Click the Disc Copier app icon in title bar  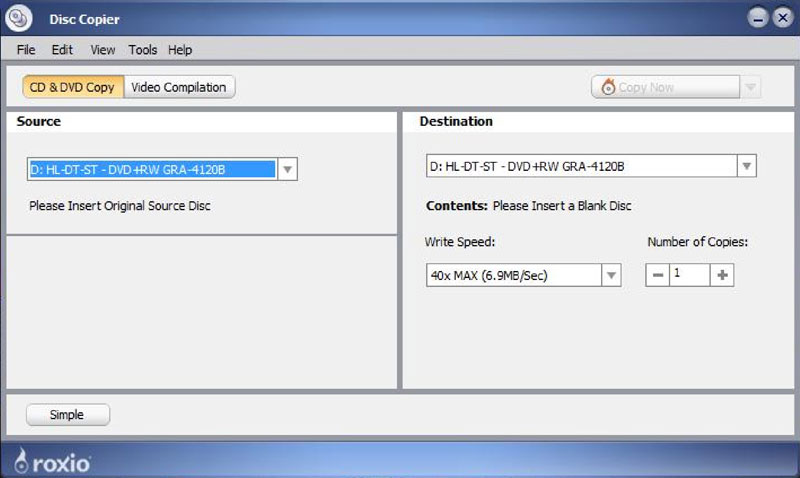click(x=19, y=18)
